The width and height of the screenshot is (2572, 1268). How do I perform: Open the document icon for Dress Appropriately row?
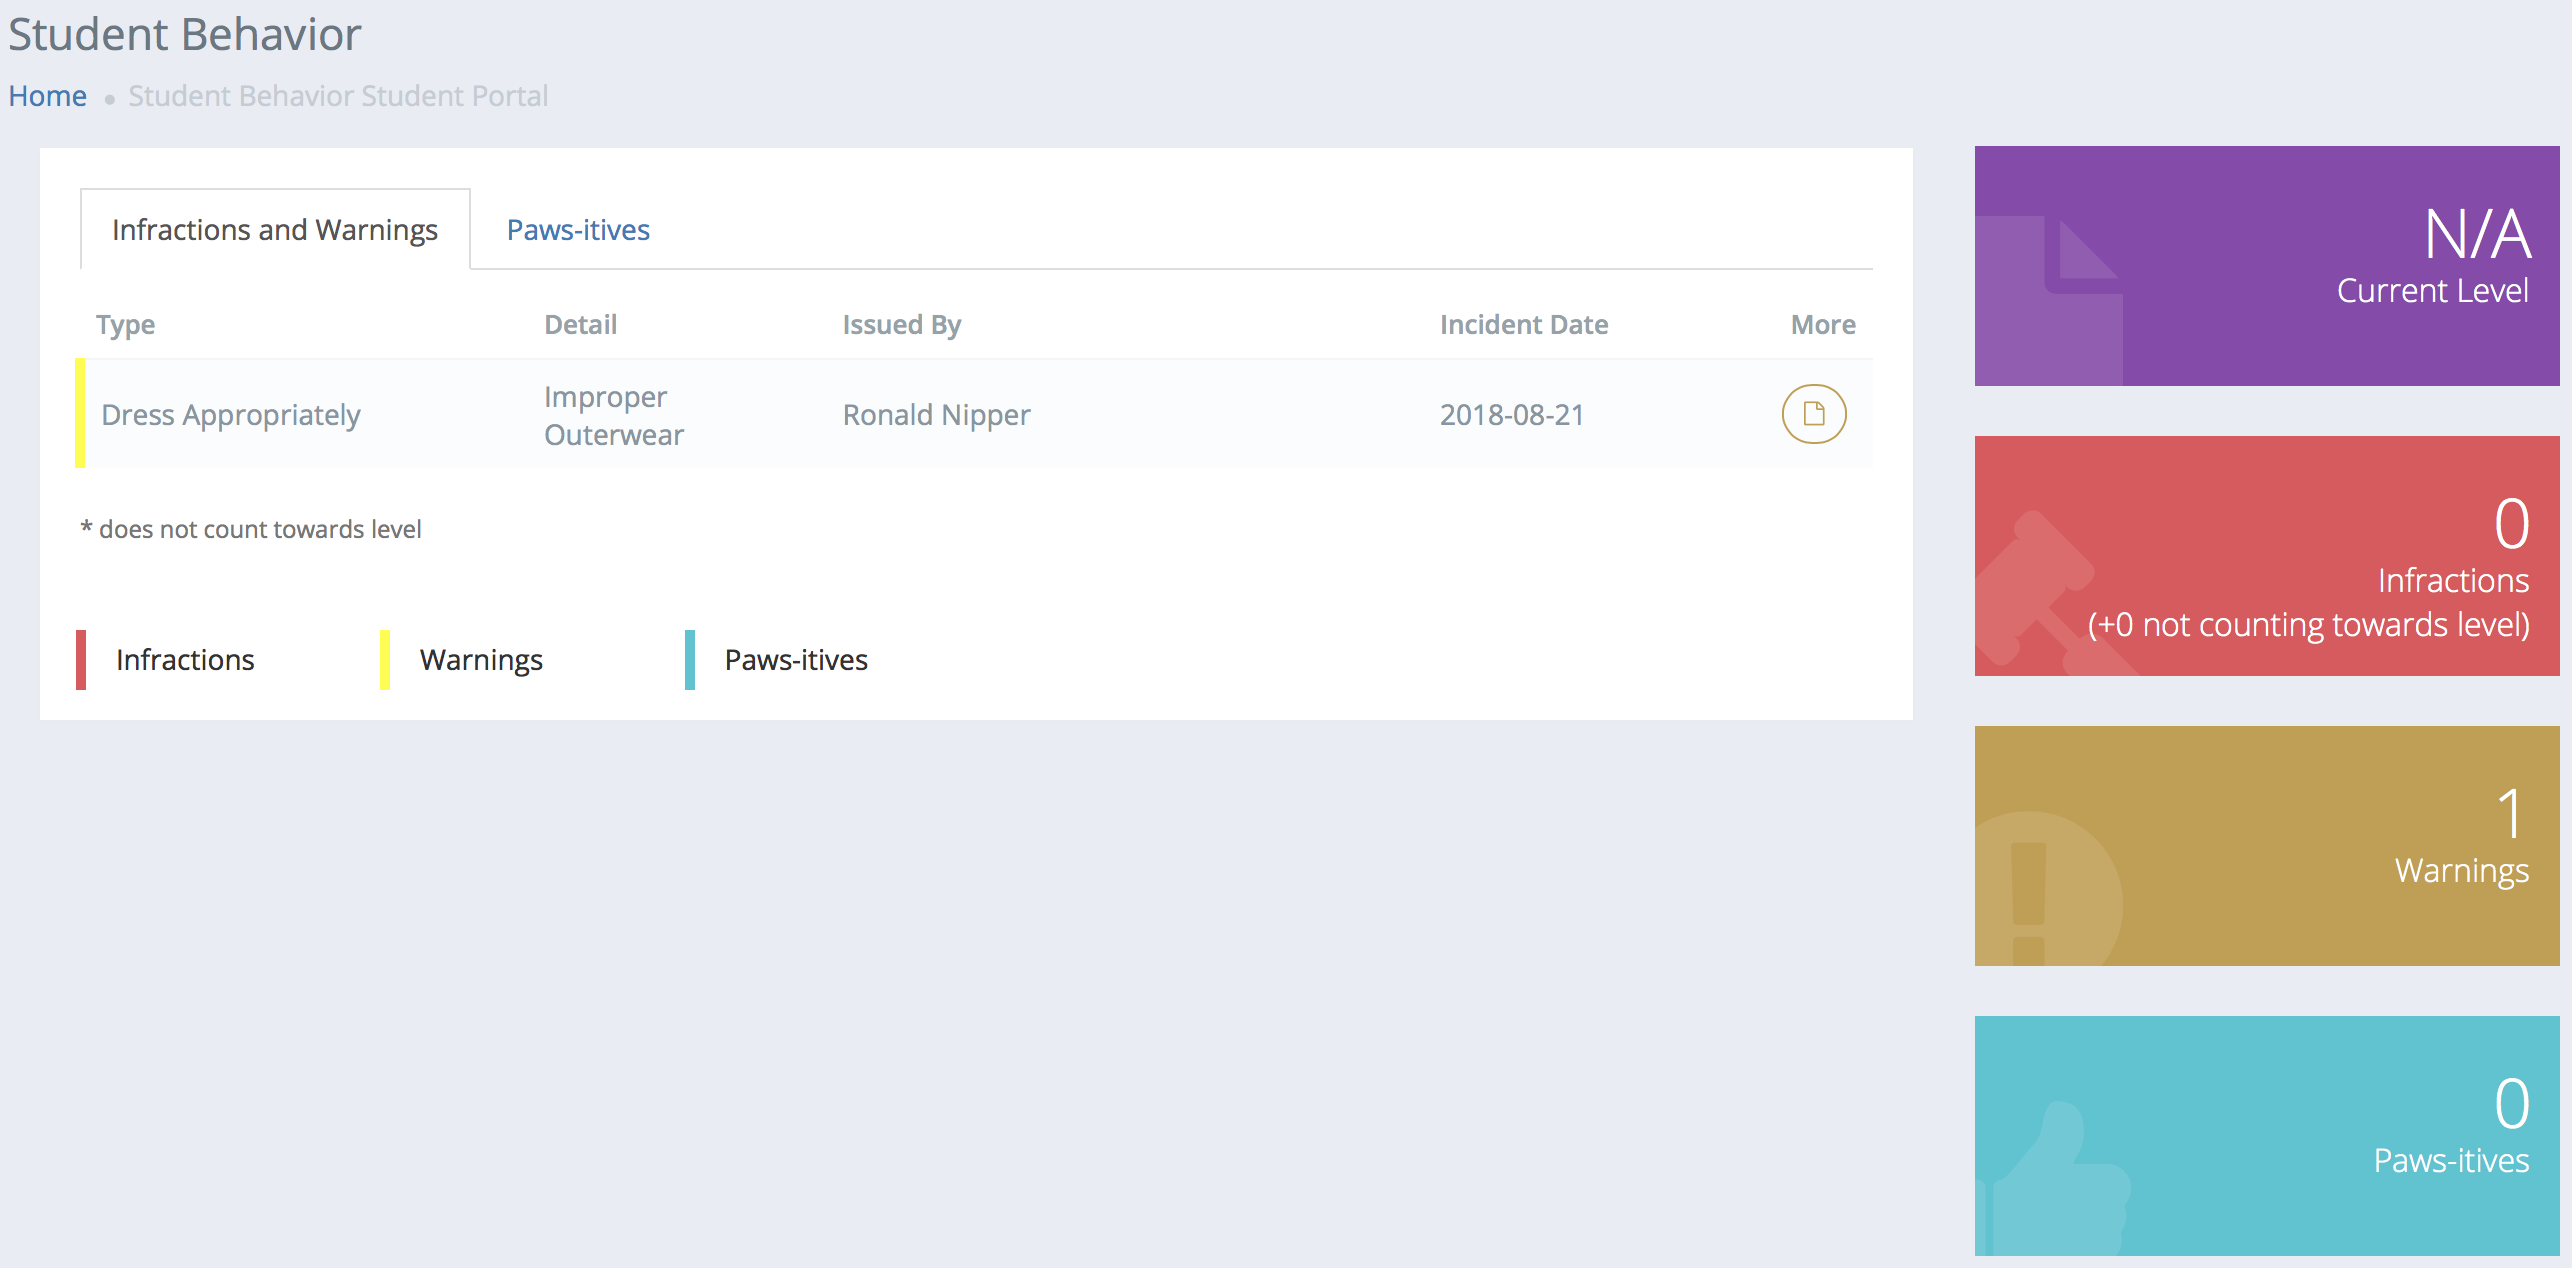point(1814,414)
